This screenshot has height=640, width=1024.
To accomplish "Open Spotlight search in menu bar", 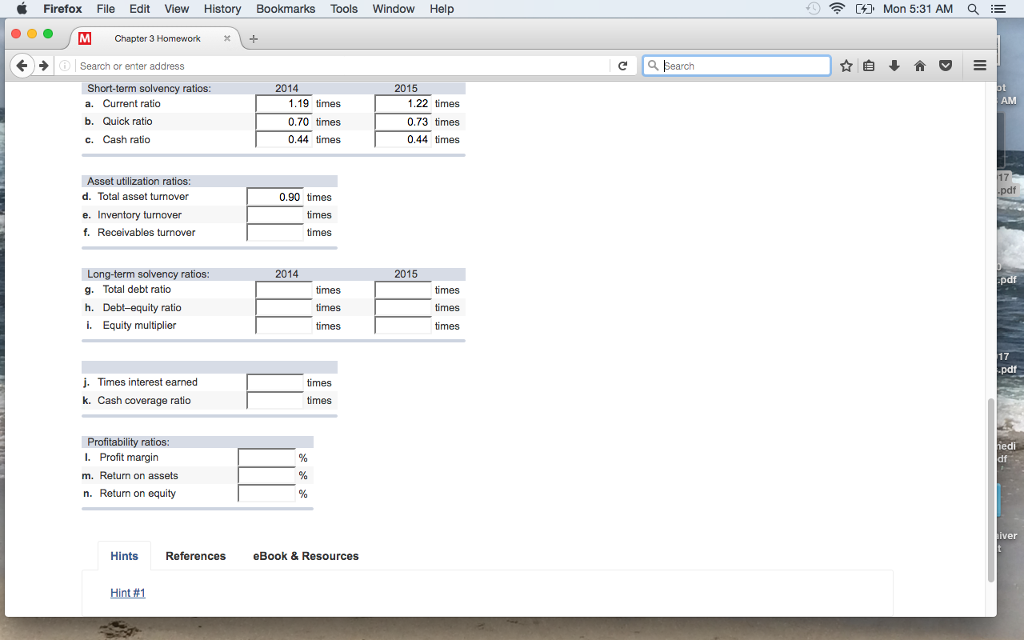I will pos(973,9).
